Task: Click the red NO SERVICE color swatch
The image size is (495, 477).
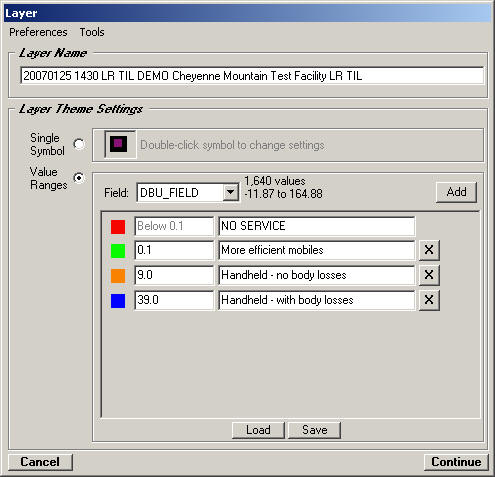Action: tap(118, 227)
